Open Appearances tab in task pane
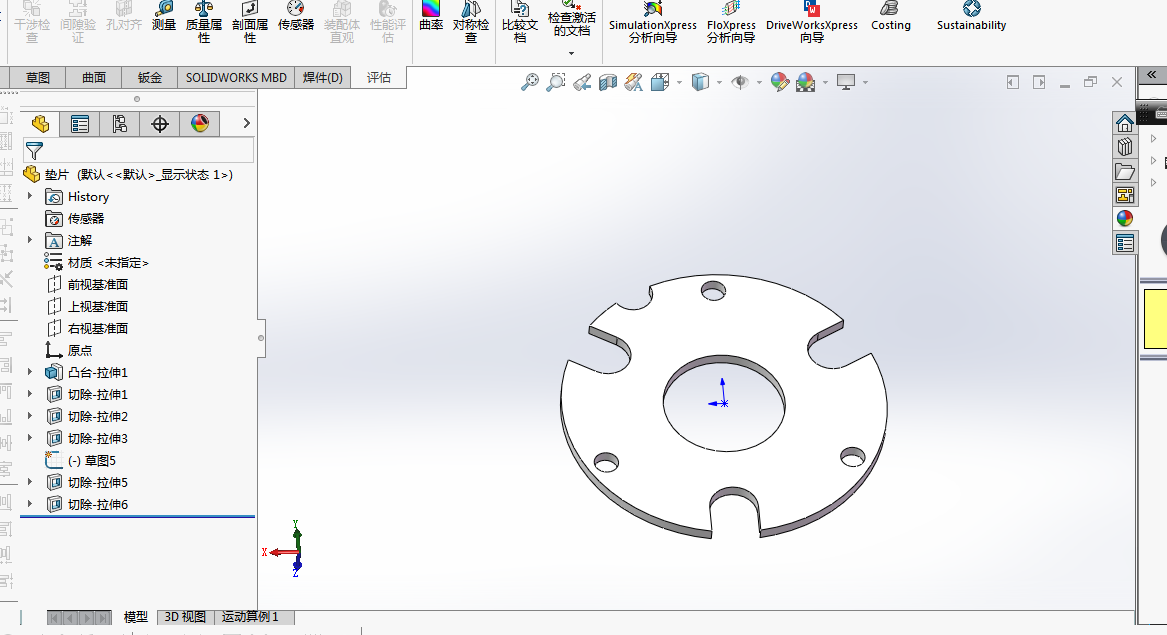This screenshot has width=1167, height=635. (x=1125, y=218)
